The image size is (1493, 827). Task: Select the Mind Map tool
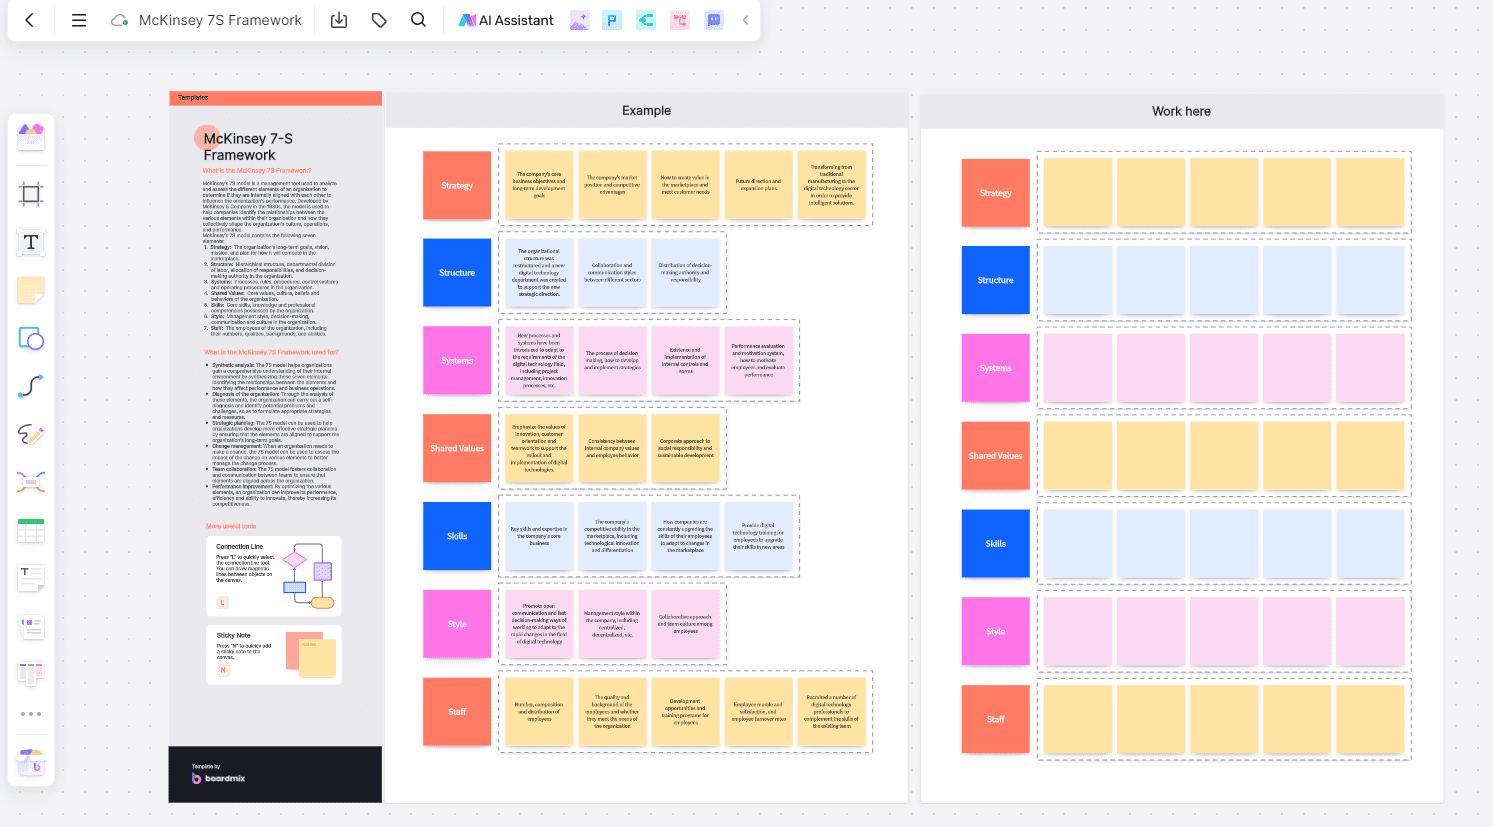[x=31, y=482]
